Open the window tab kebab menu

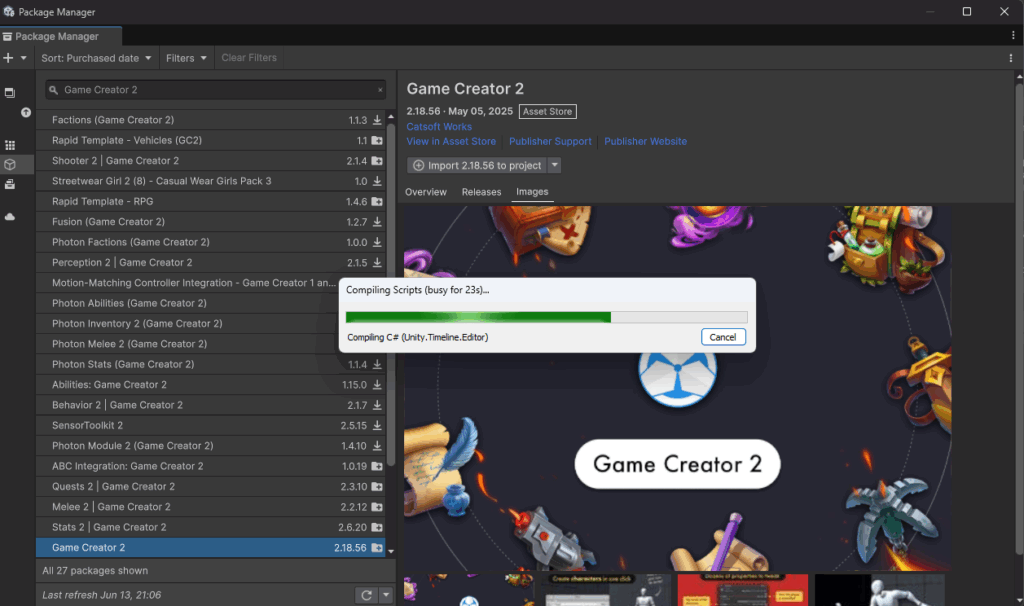(1013, 35)
